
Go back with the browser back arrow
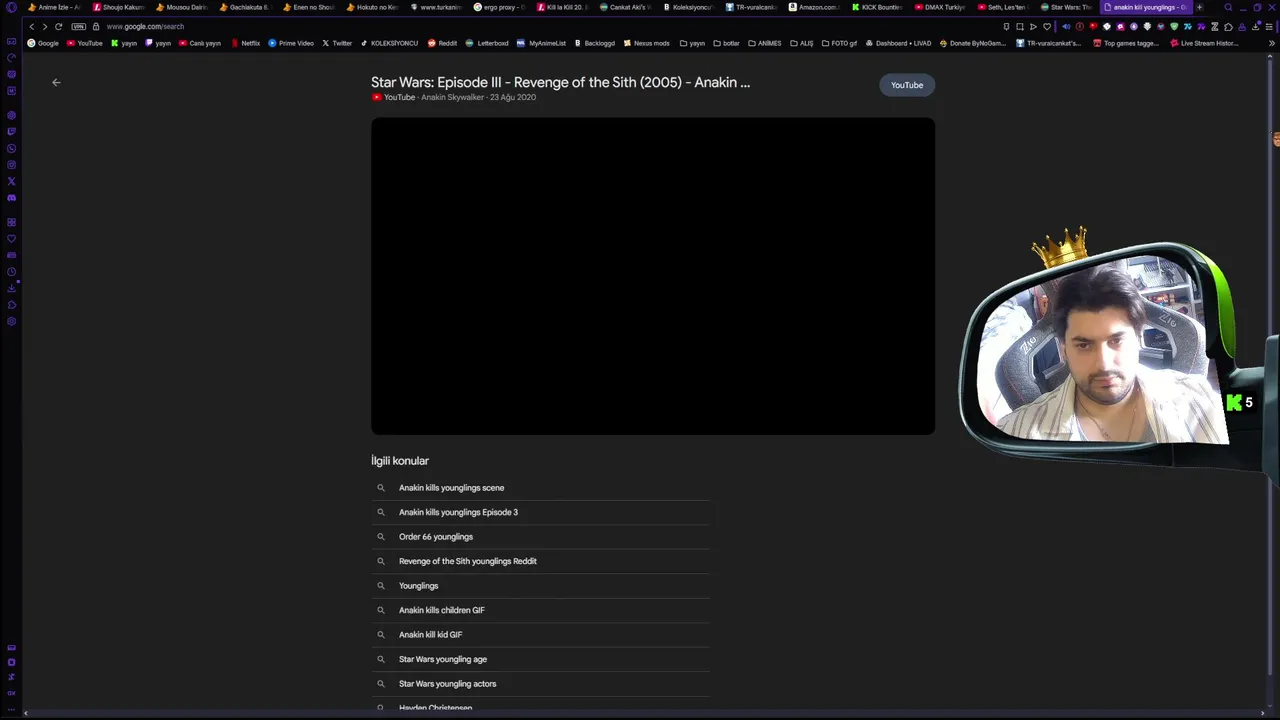pos(31,27)
